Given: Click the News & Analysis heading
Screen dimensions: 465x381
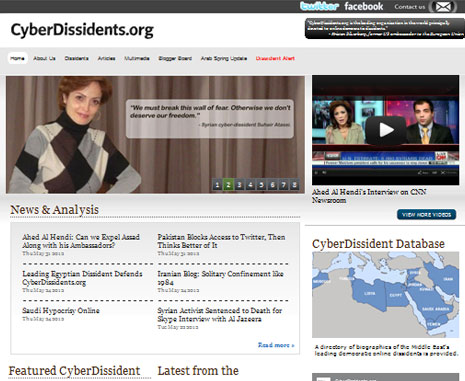Looking at the screenshot, I should click(x=54, y=210).
